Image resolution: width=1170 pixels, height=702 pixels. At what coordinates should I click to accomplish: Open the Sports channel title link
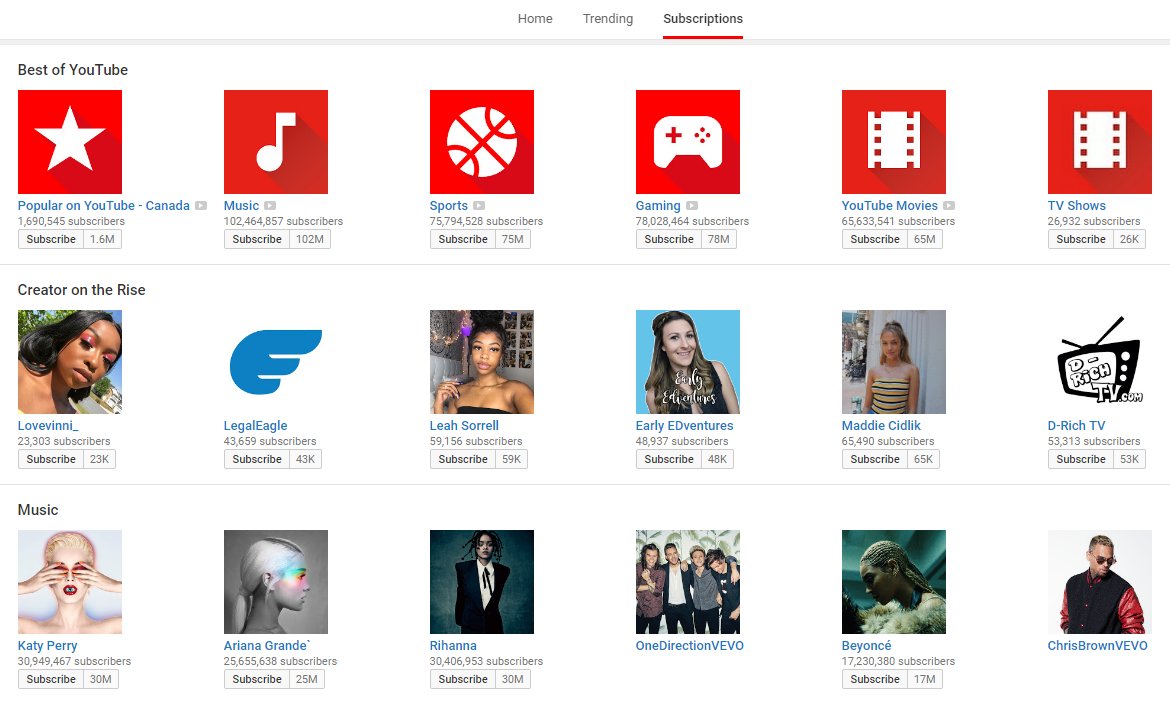pyautogui.click(x=448, y=206)
